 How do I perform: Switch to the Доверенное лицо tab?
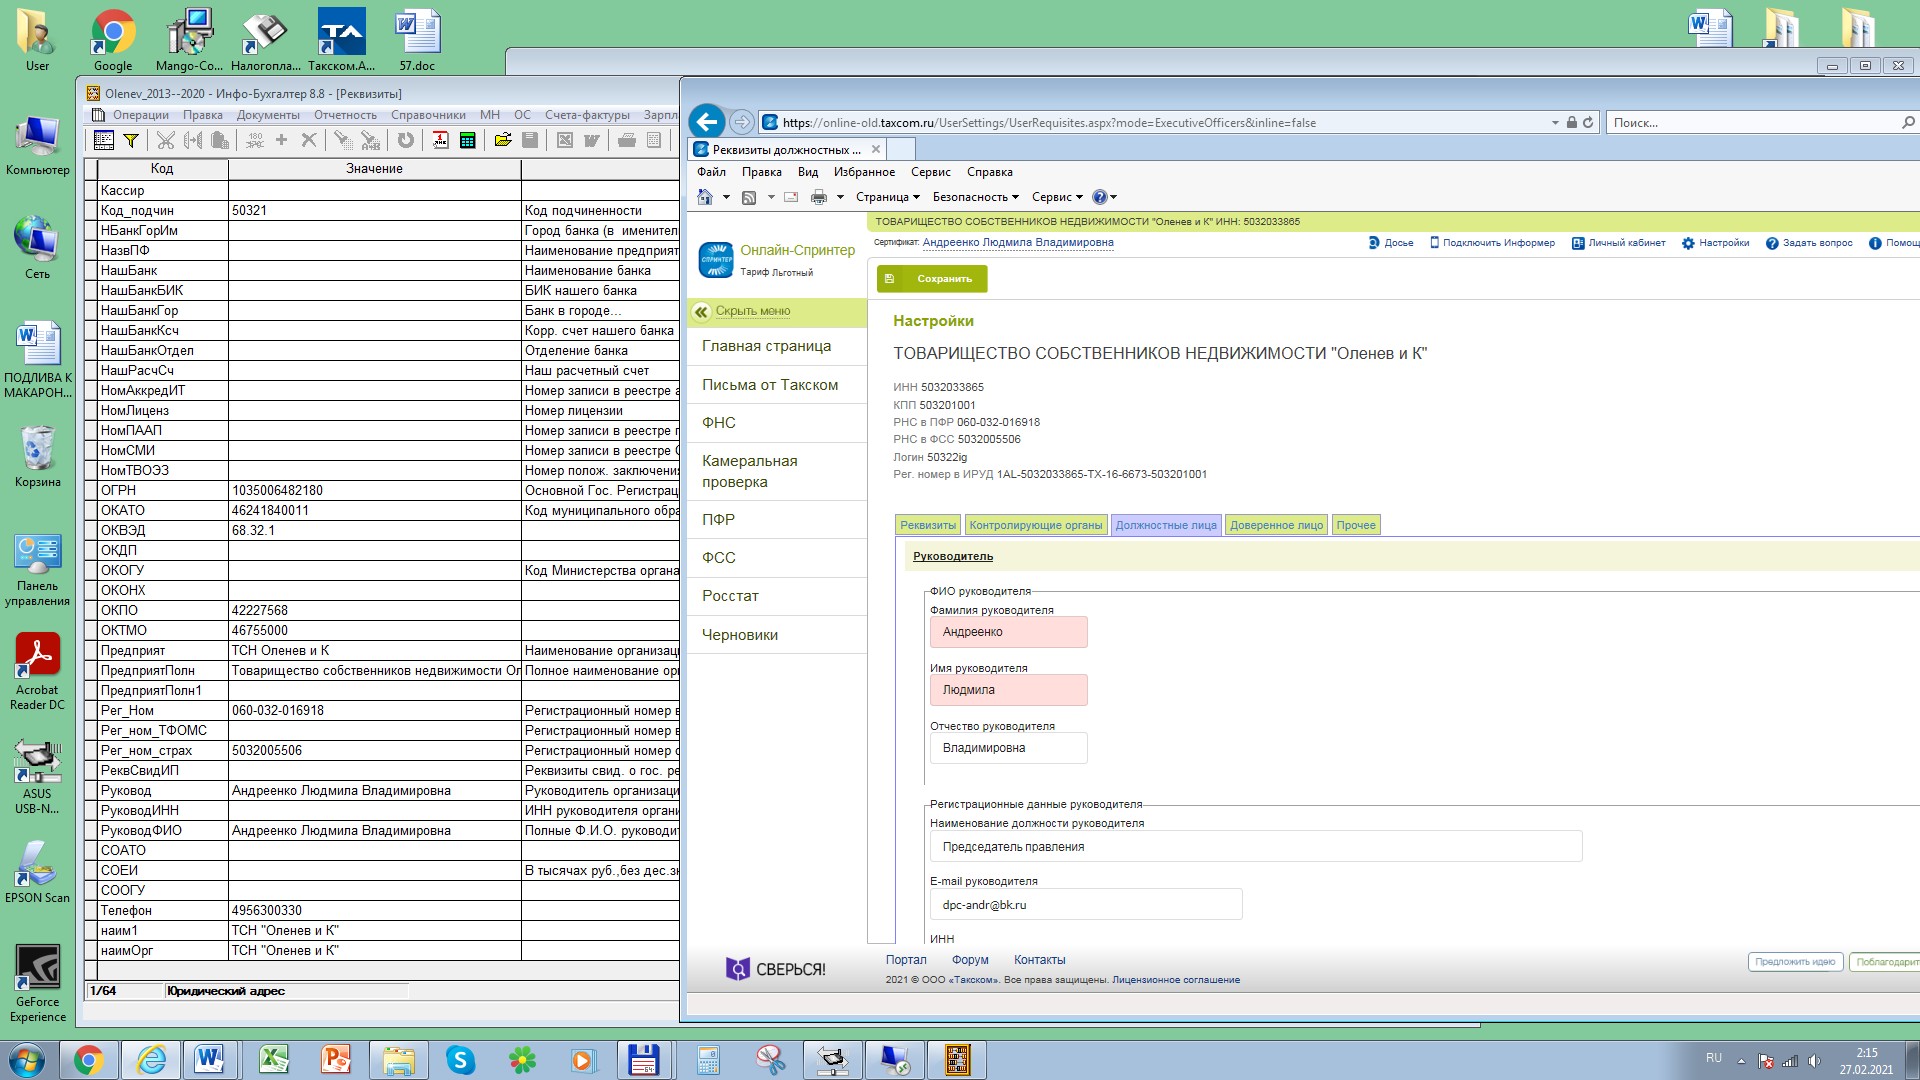[1276, 525]
